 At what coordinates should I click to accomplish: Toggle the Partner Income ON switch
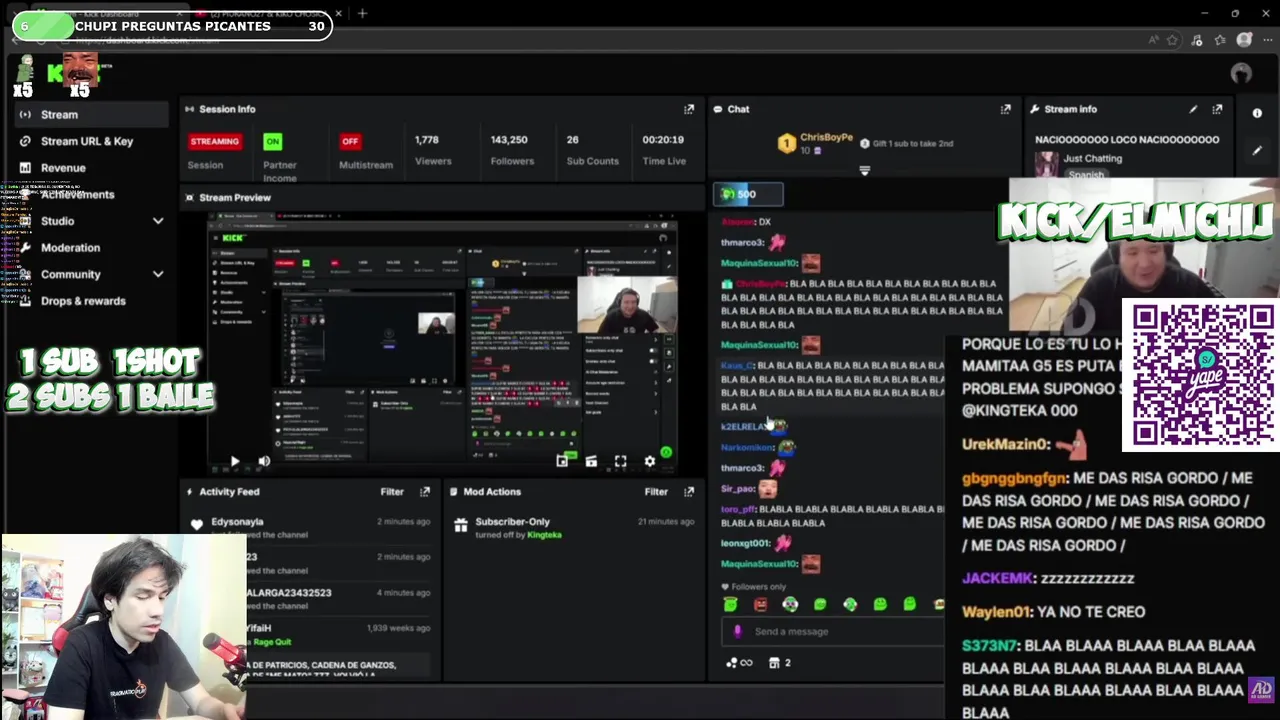point(272,141)
